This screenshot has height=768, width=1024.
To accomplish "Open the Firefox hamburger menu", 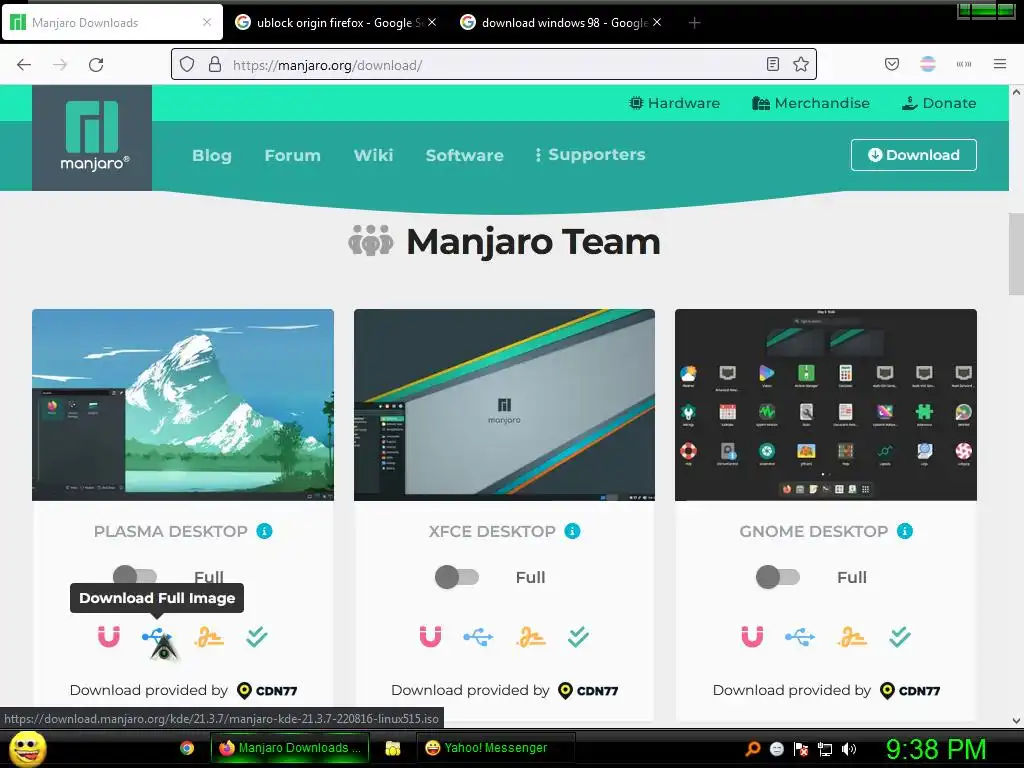I will tap(999, 64).
